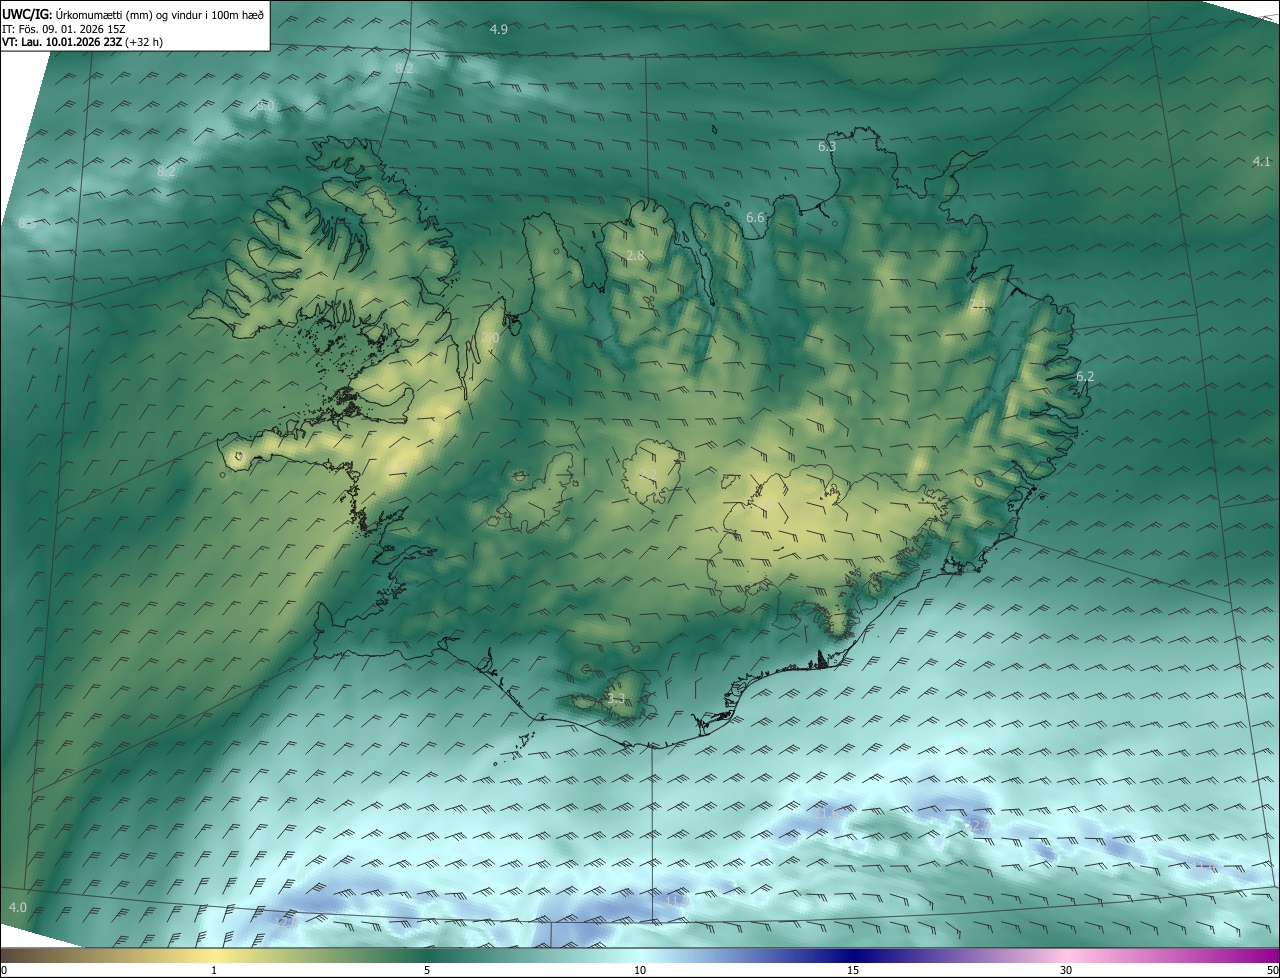Screen dimensions: 1280x978
Task: Click the color scale tick label 10
Action: pyautogui.click(x=640, y=970)
